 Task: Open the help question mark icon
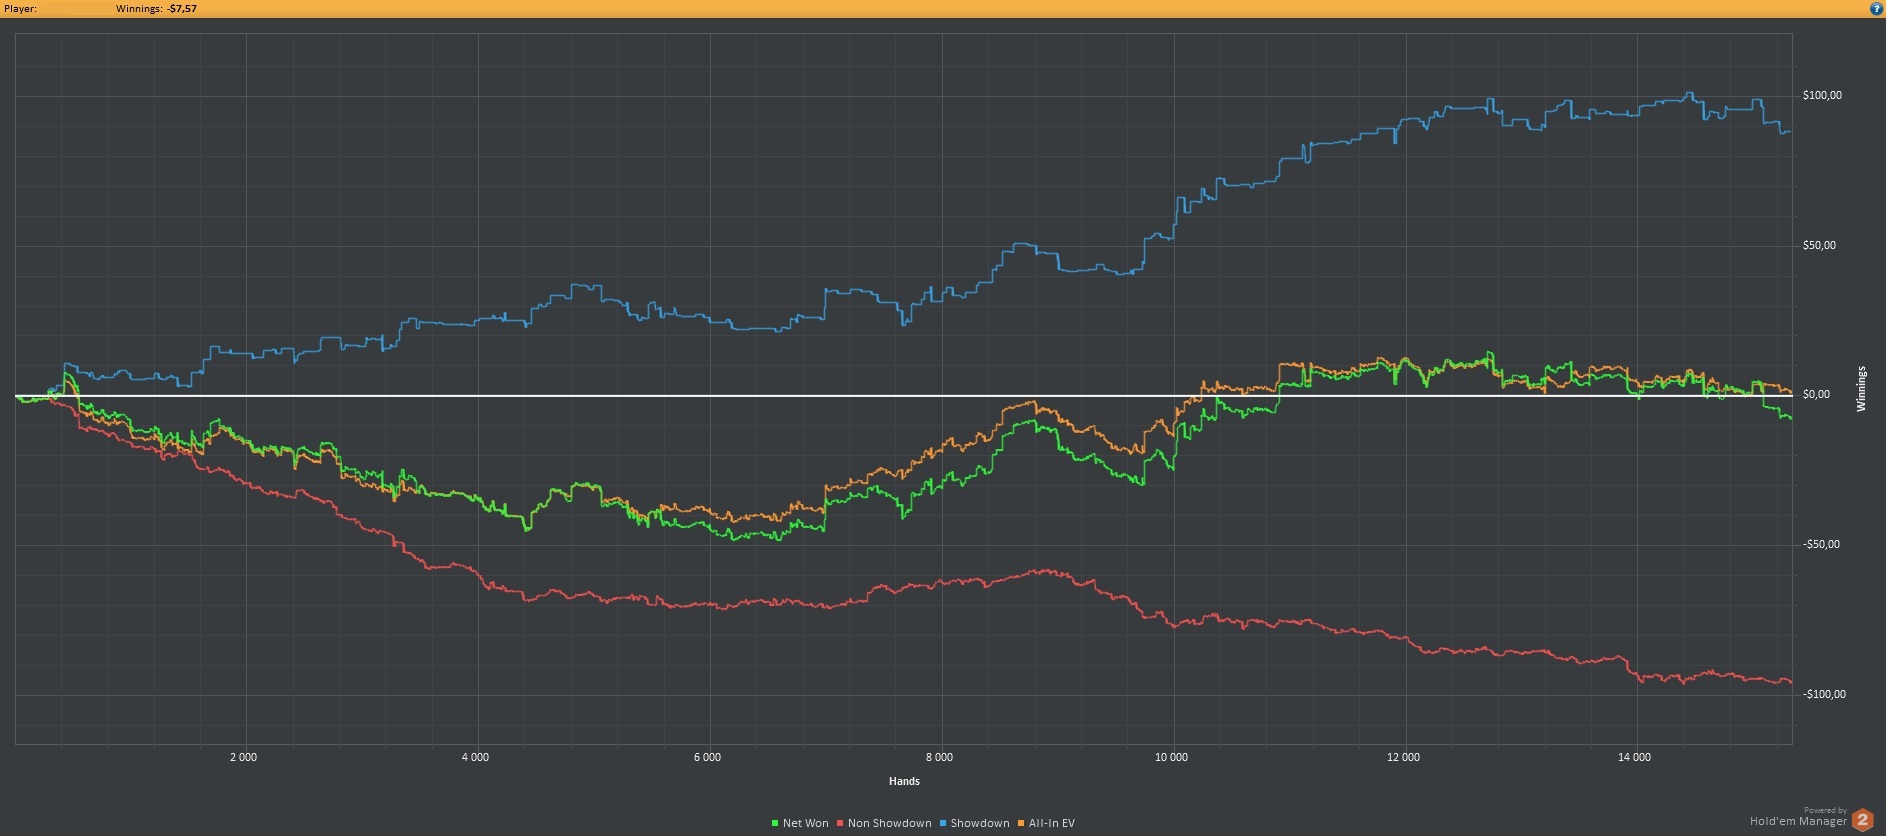click(x=1876, y=8)
